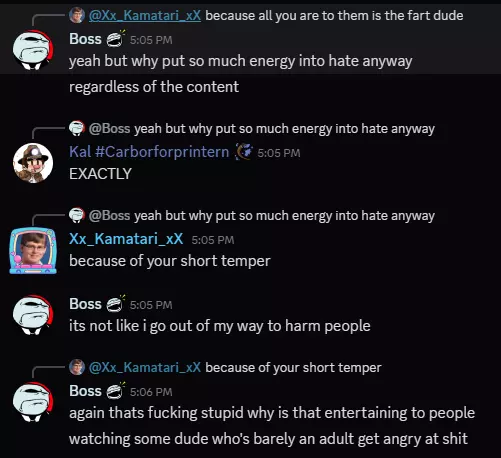Click the blue Xx_Kamatari_xX username header

coord(126,239)
